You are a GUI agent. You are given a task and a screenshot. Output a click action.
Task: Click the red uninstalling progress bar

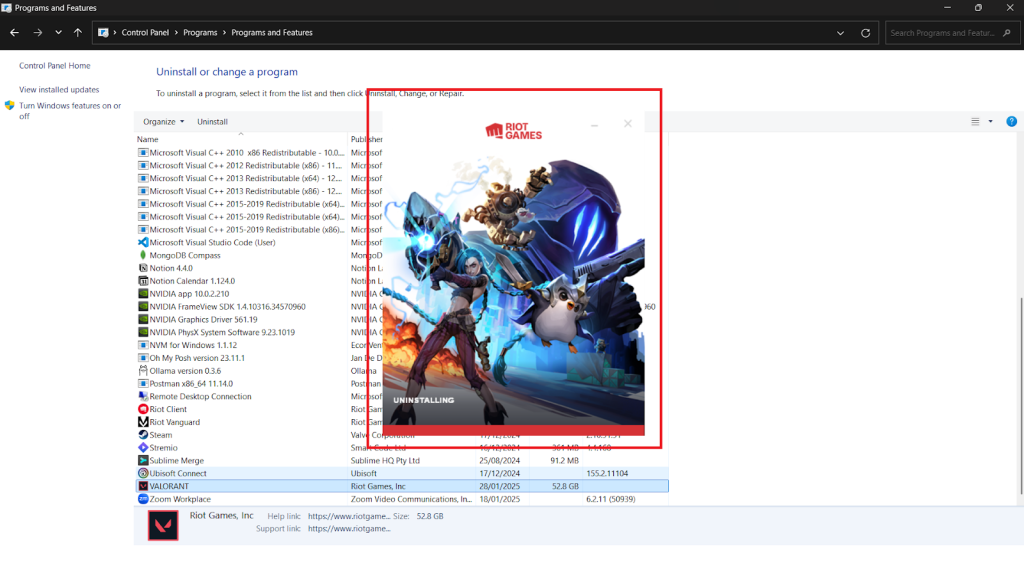(513, 430)
